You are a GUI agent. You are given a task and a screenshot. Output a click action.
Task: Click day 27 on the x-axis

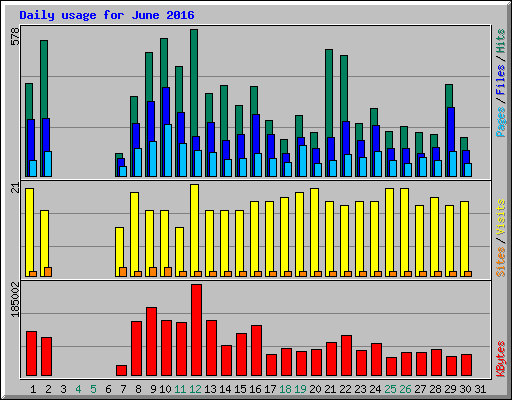point(420,389)
